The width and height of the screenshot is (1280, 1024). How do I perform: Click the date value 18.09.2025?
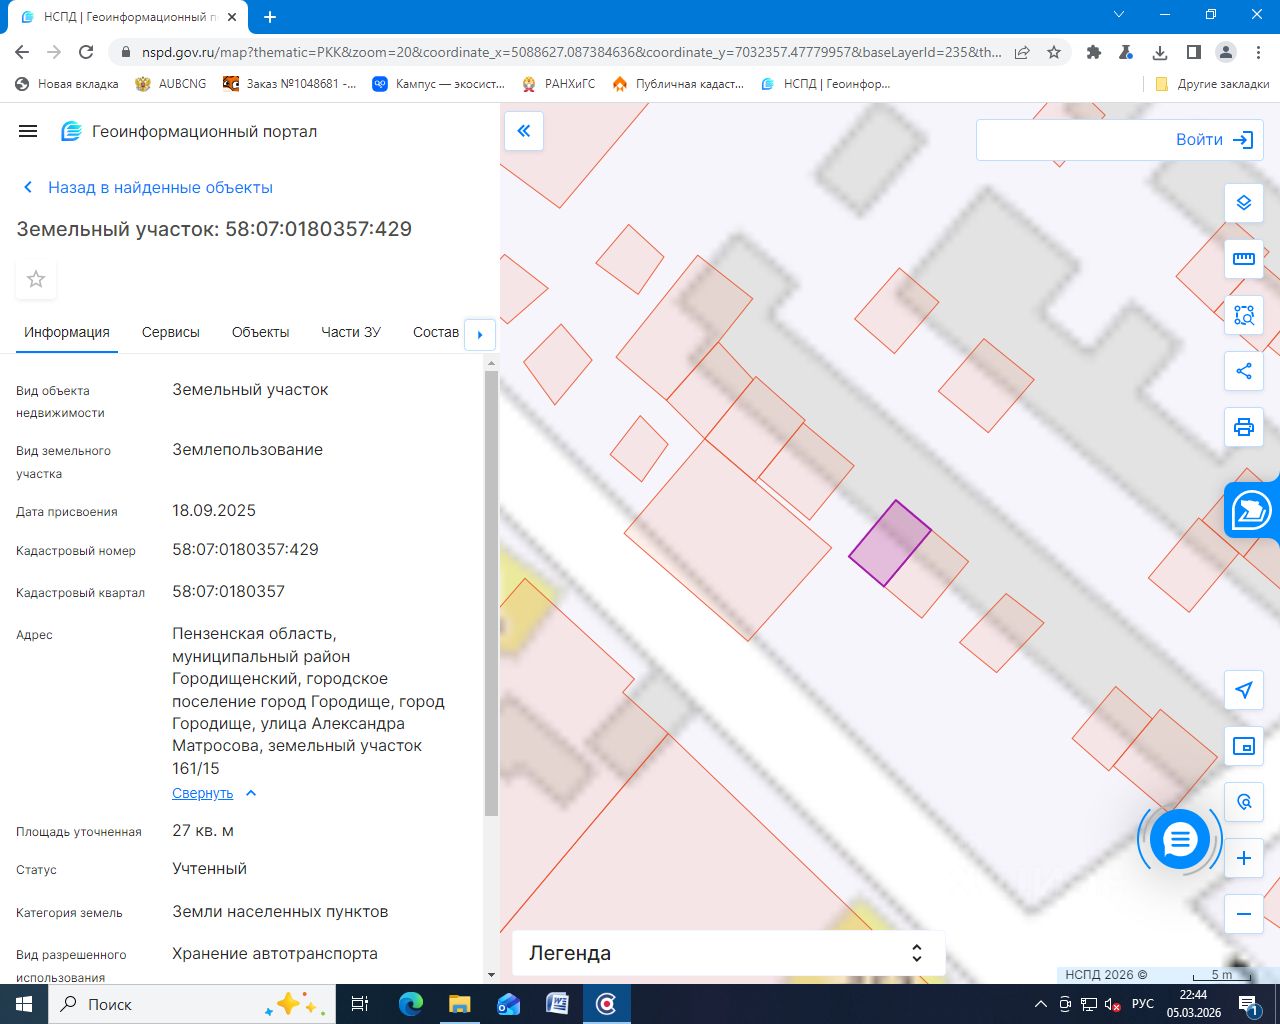click(x=214, y=510)
